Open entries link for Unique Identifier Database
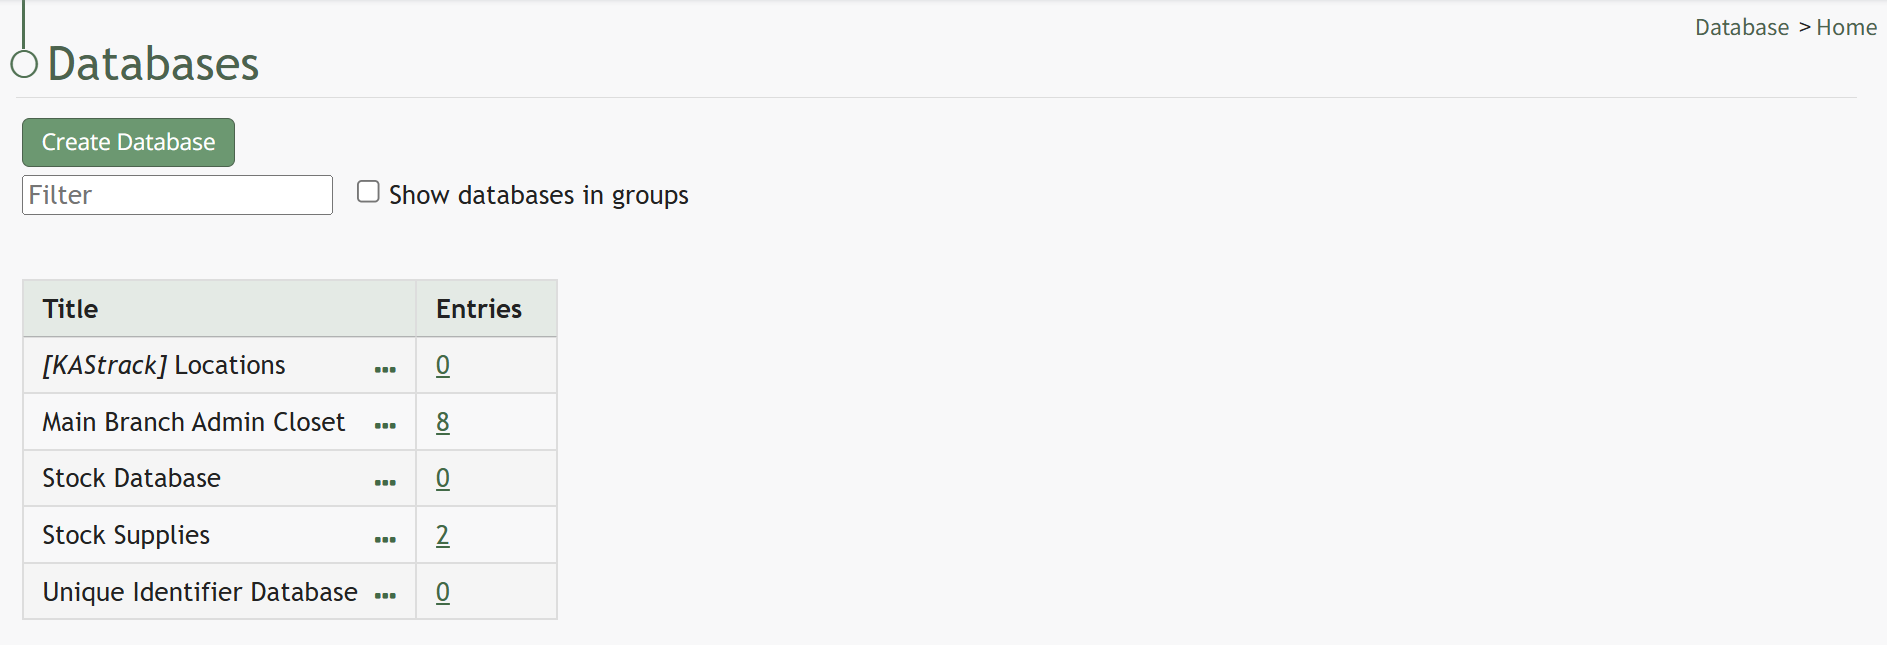Screen dimensions: 1887x645 click(x=443, y=592)
